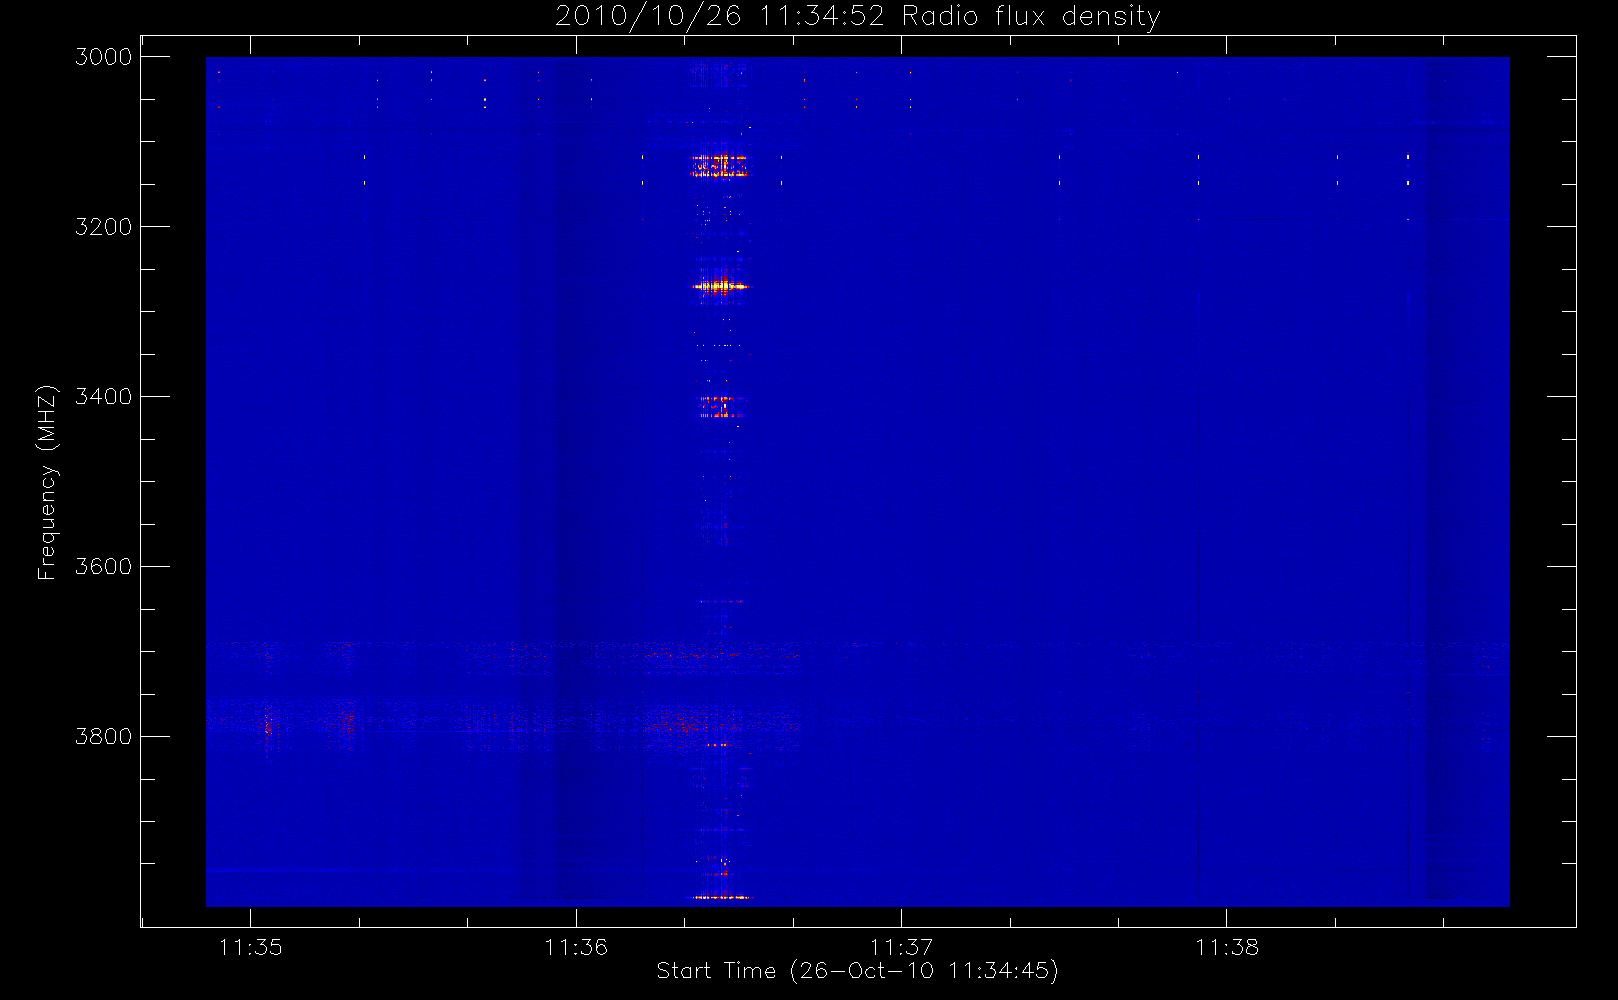Click the 3000 frequency tick label
The height and width of the screenshot is (1000, 1618).
coord(104,57)
